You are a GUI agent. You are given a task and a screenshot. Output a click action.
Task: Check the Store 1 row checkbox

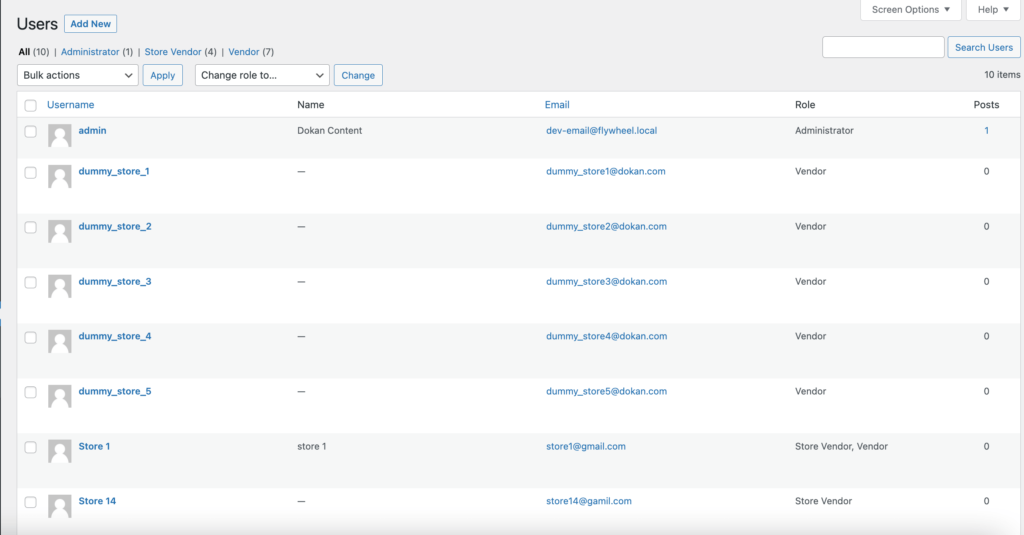coord(31,447)
